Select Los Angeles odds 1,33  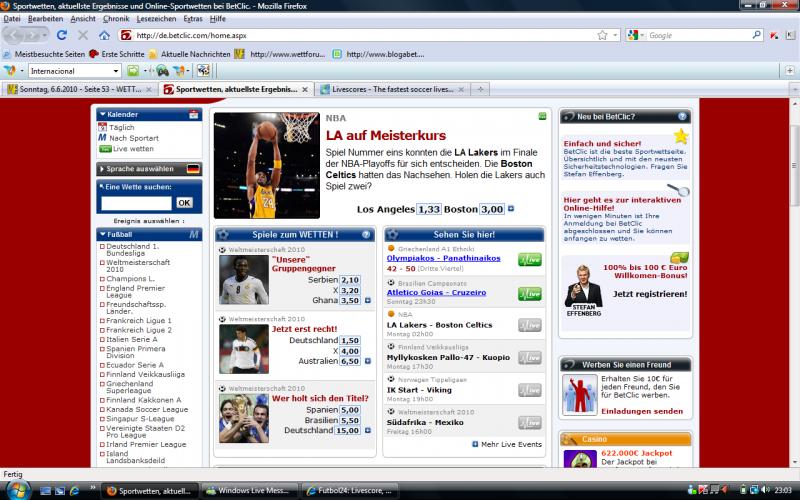point(429,209)
